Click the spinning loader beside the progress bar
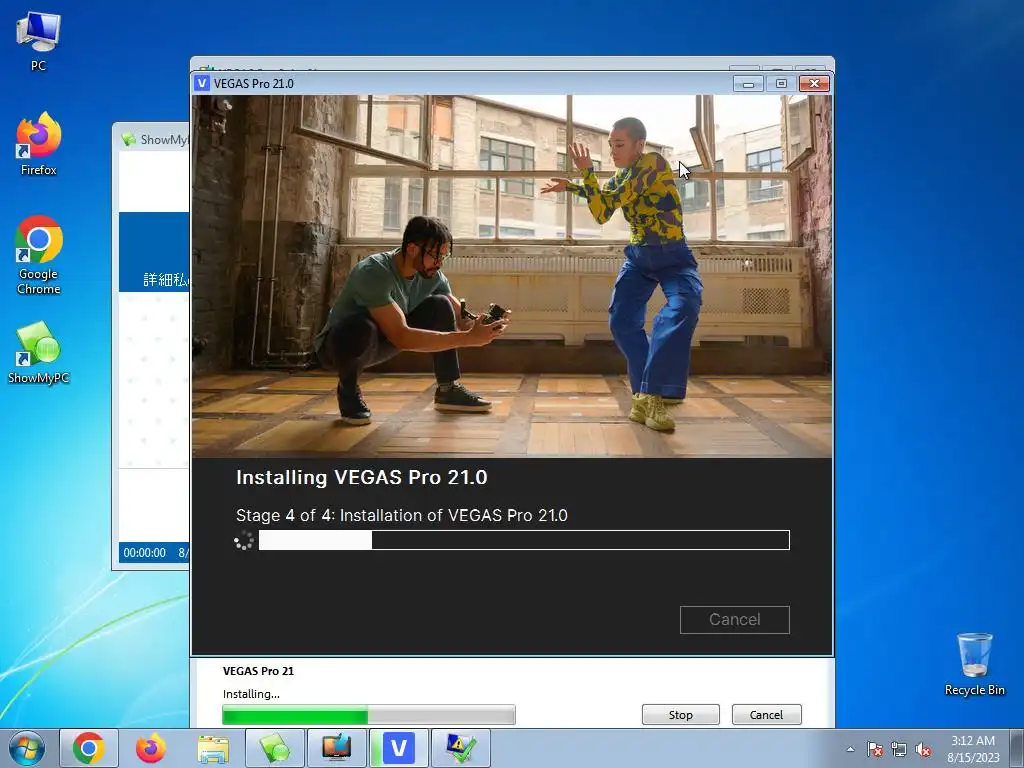The image size is (1024, 768). coord(244,541)
